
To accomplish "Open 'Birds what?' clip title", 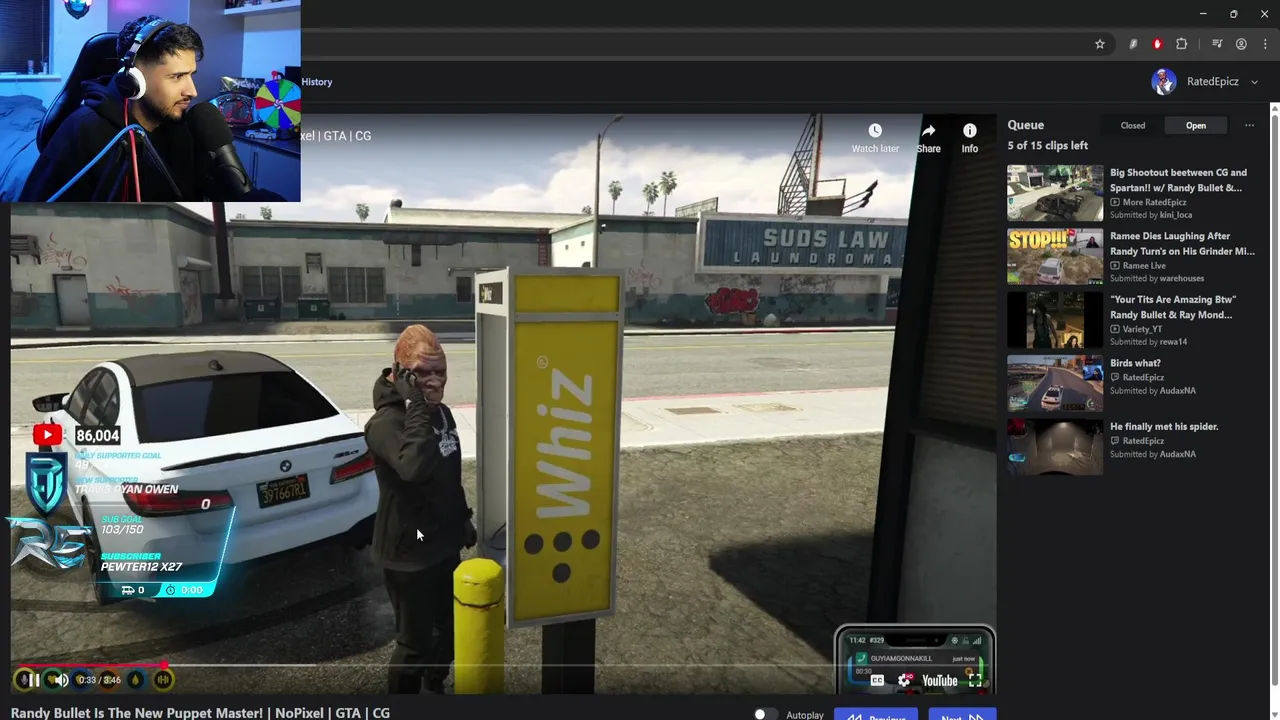I will 1135,363.
